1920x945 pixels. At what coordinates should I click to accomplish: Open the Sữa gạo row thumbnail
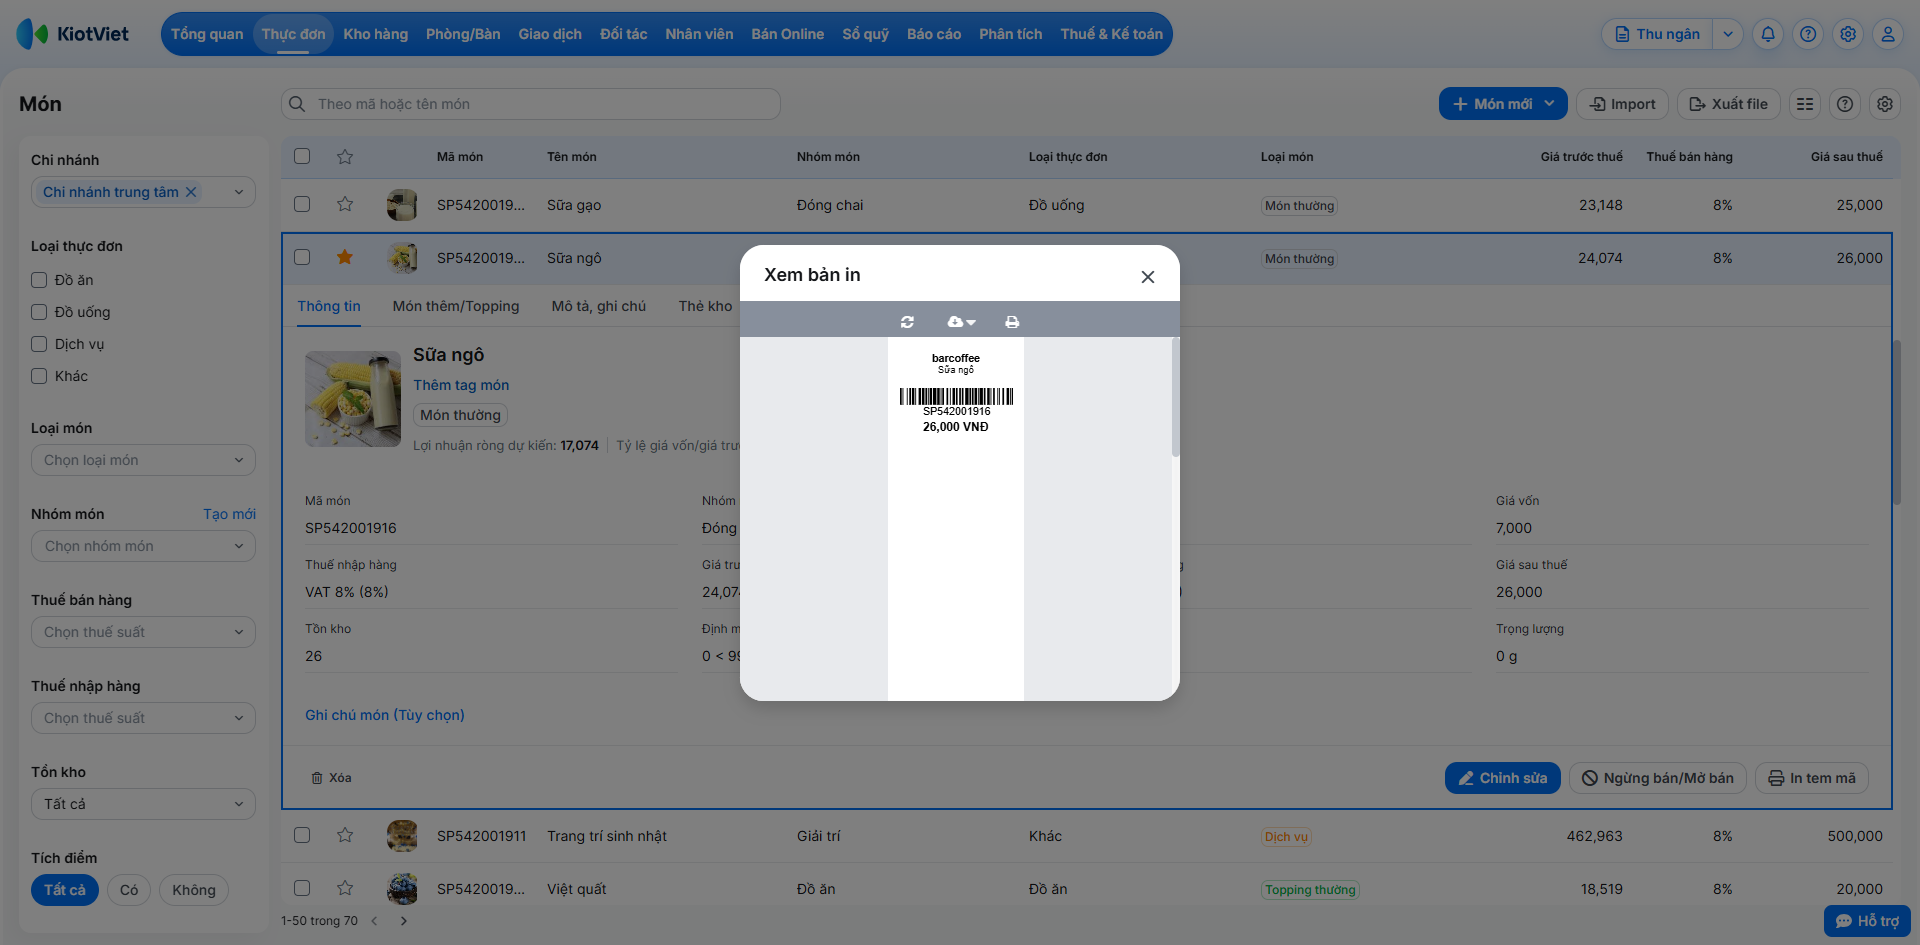[x=402, y=205]
